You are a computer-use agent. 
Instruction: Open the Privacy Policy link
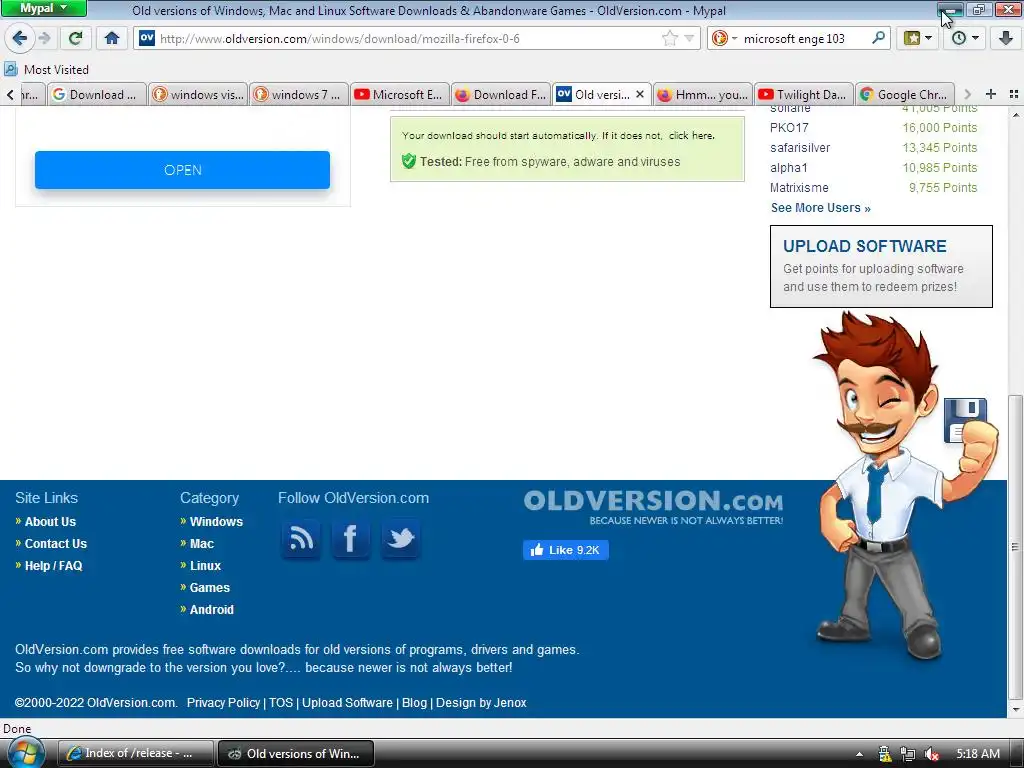click(223, 703)
